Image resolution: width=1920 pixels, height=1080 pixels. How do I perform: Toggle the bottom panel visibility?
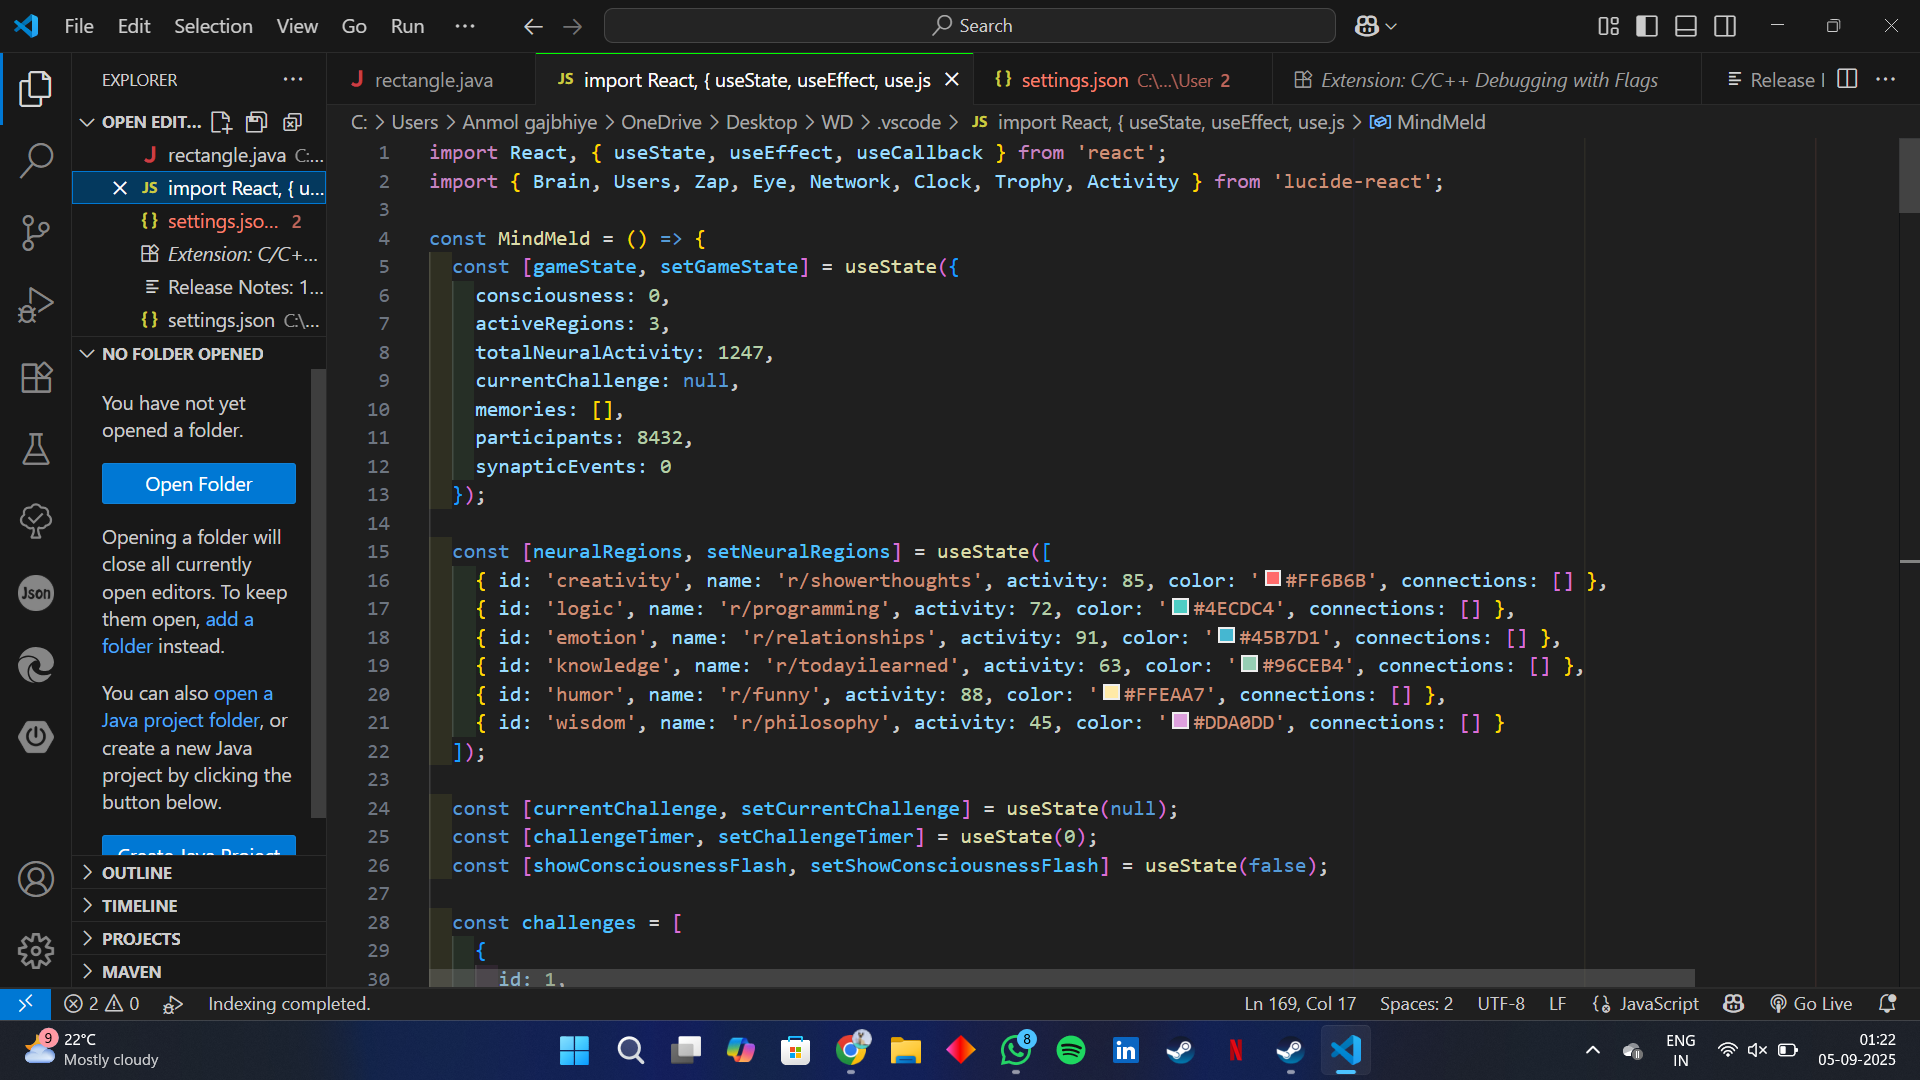[x=1686, y=26]
